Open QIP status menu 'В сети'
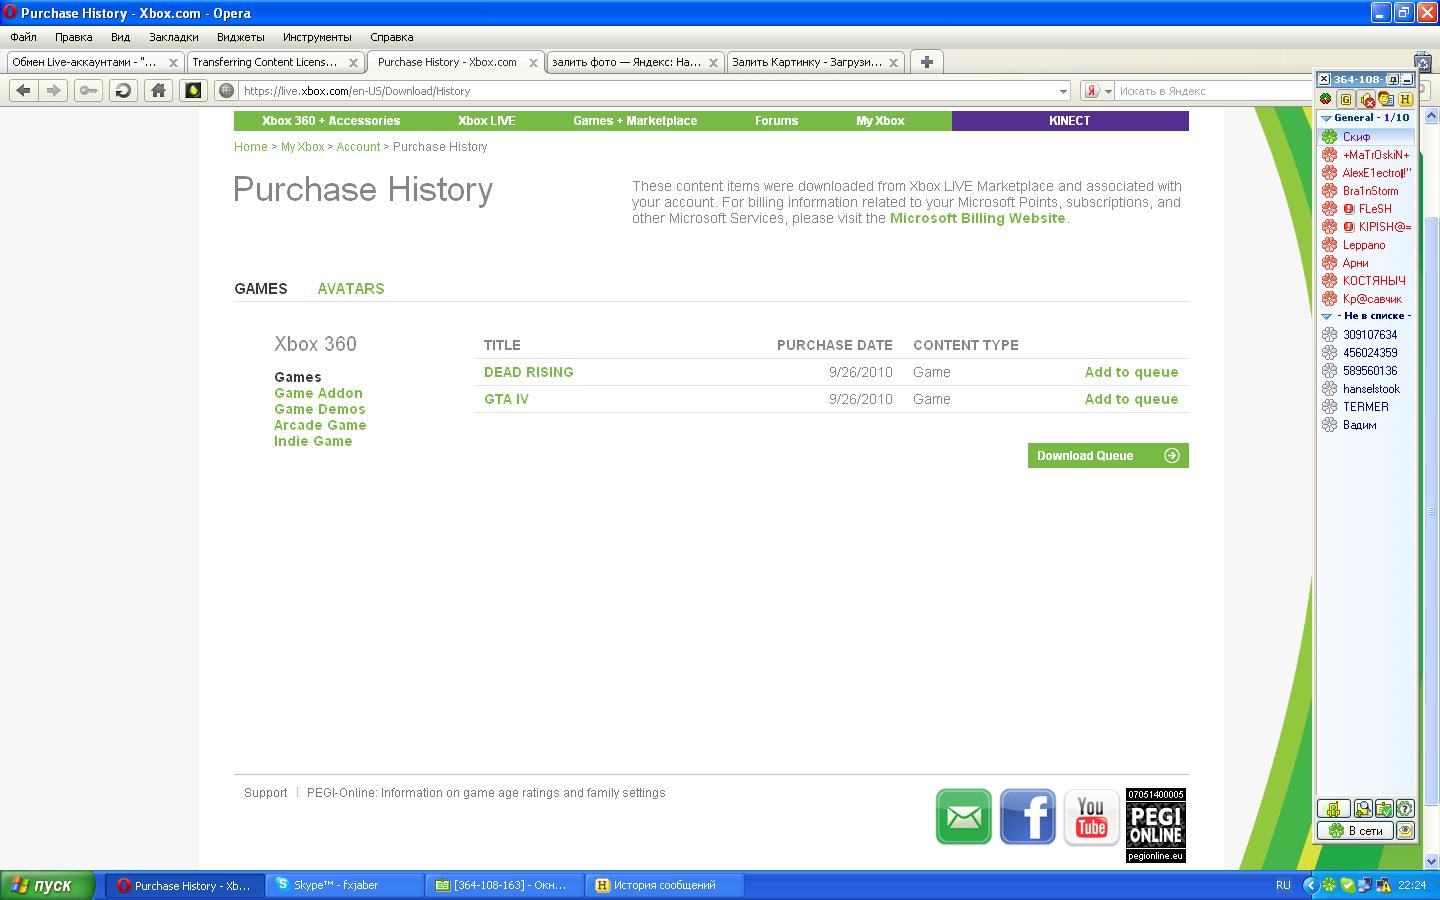The image size is (1440, 900). (1356, 830)
